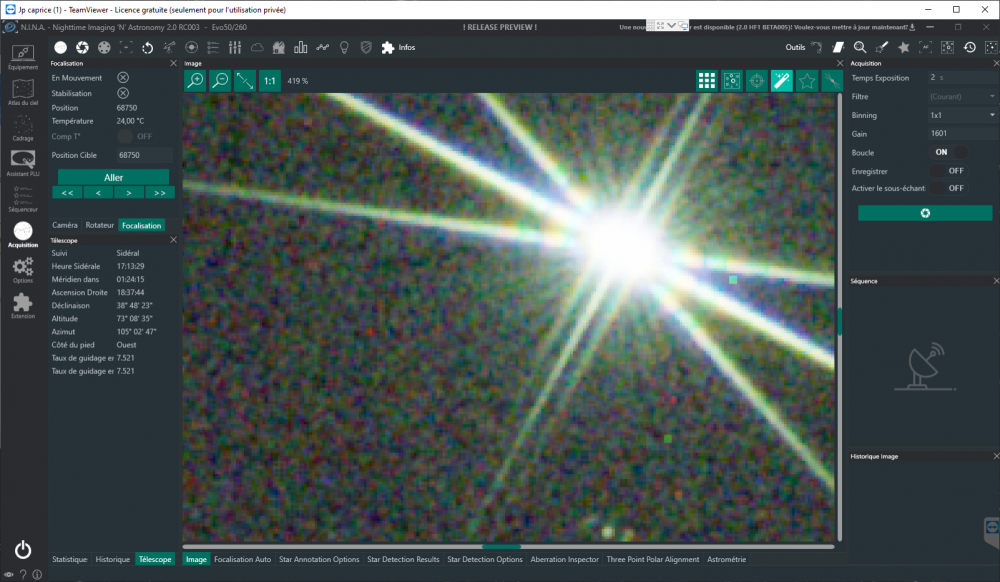Set image zoom to 1:1
Image resolution: width=1000 pixels, height=582 pixels.
click(270, 81)
